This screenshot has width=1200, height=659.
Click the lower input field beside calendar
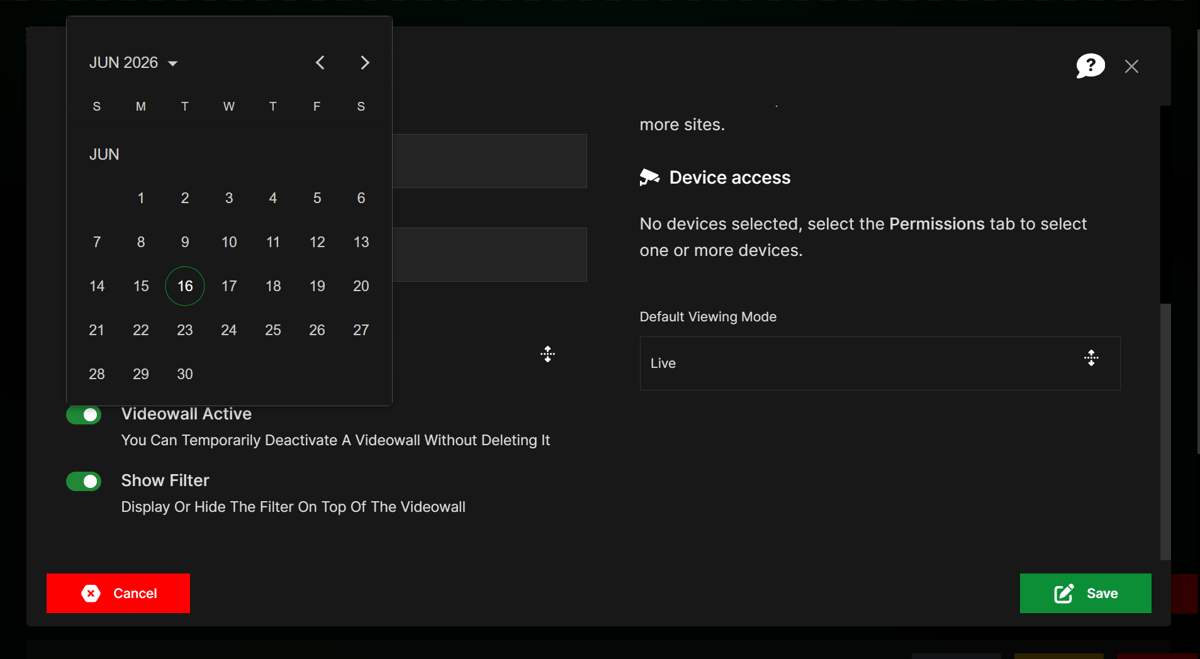tap(489, 255)
